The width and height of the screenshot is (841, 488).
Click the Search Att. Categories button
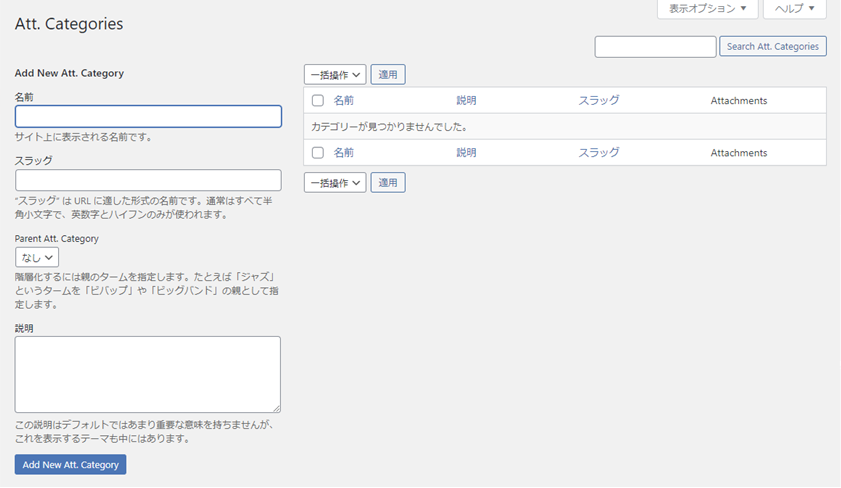[772, 47]
